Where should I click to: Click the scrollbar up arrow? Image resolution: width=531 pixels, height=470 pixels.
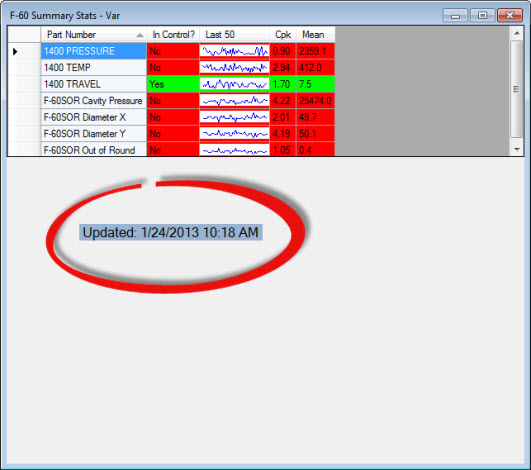tap(517, 33)
